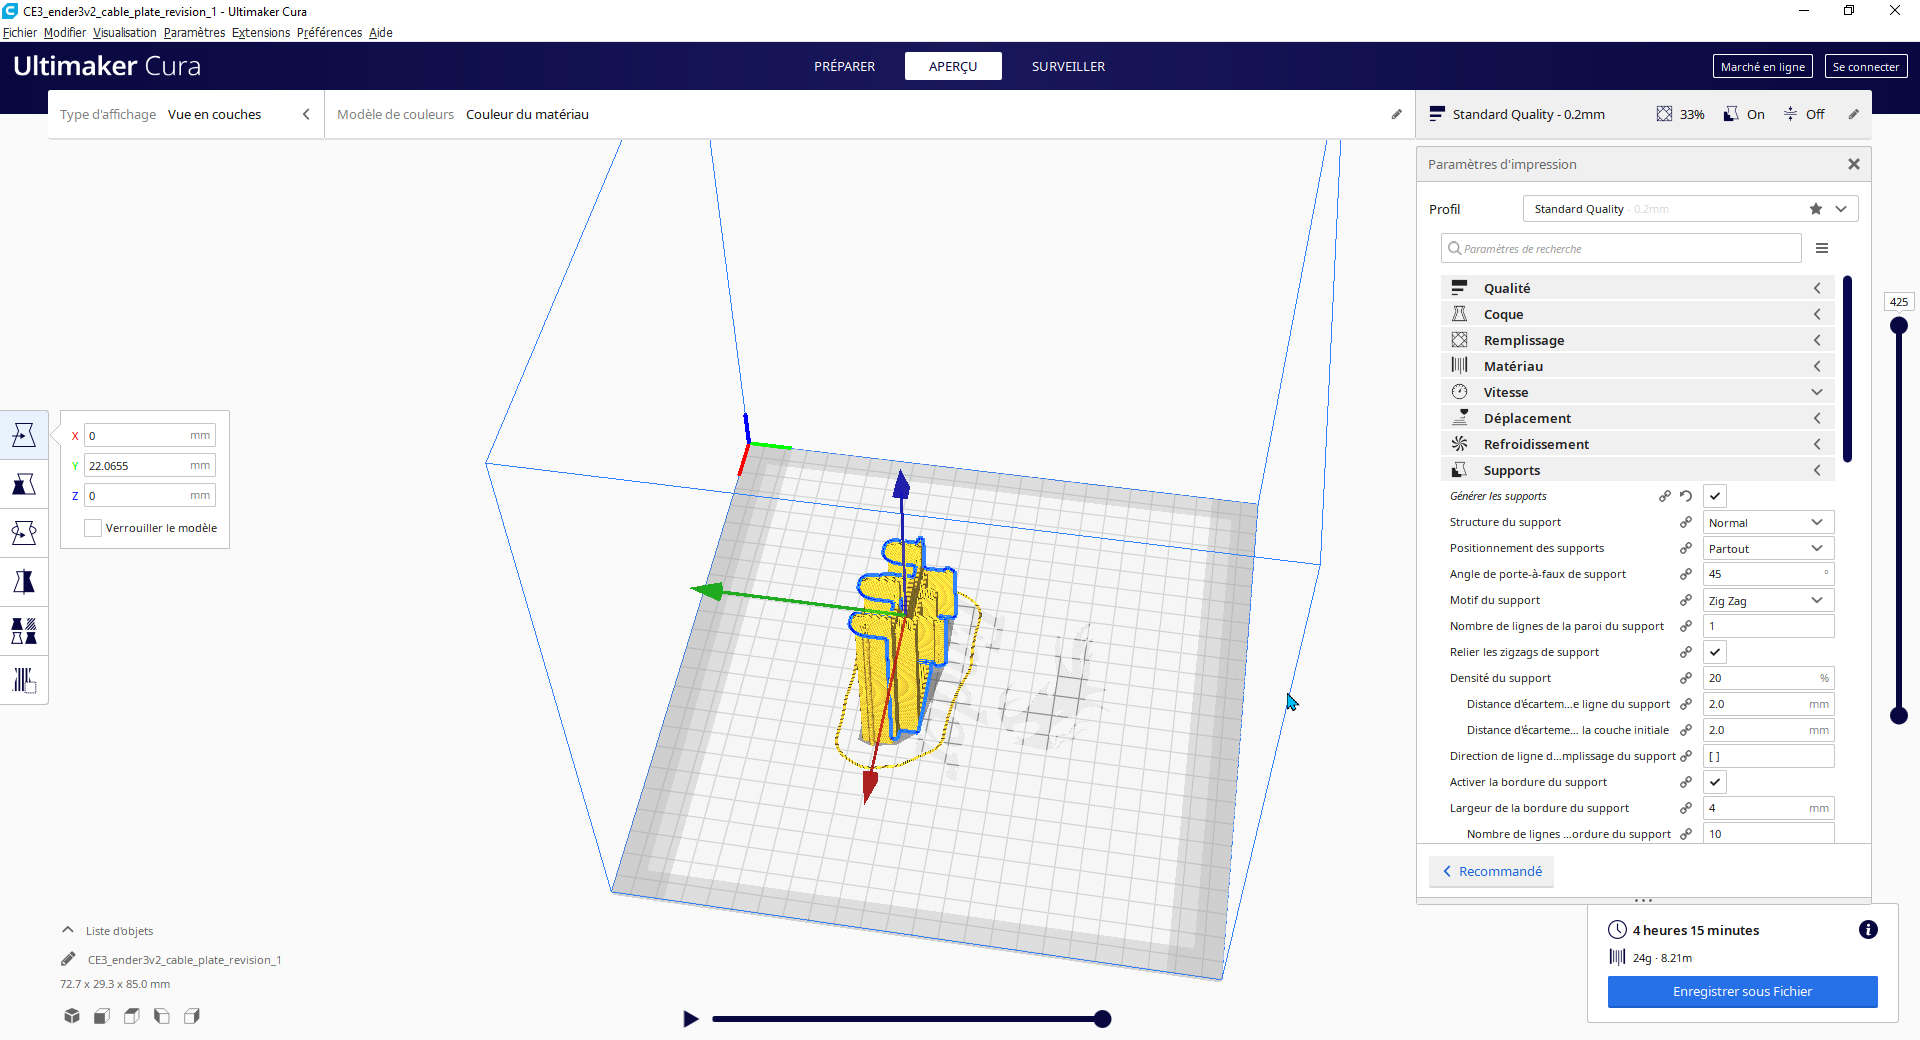Select the Support Blocker tool
Viewport: 1920px width, 1040px height.
pos(24,680)
